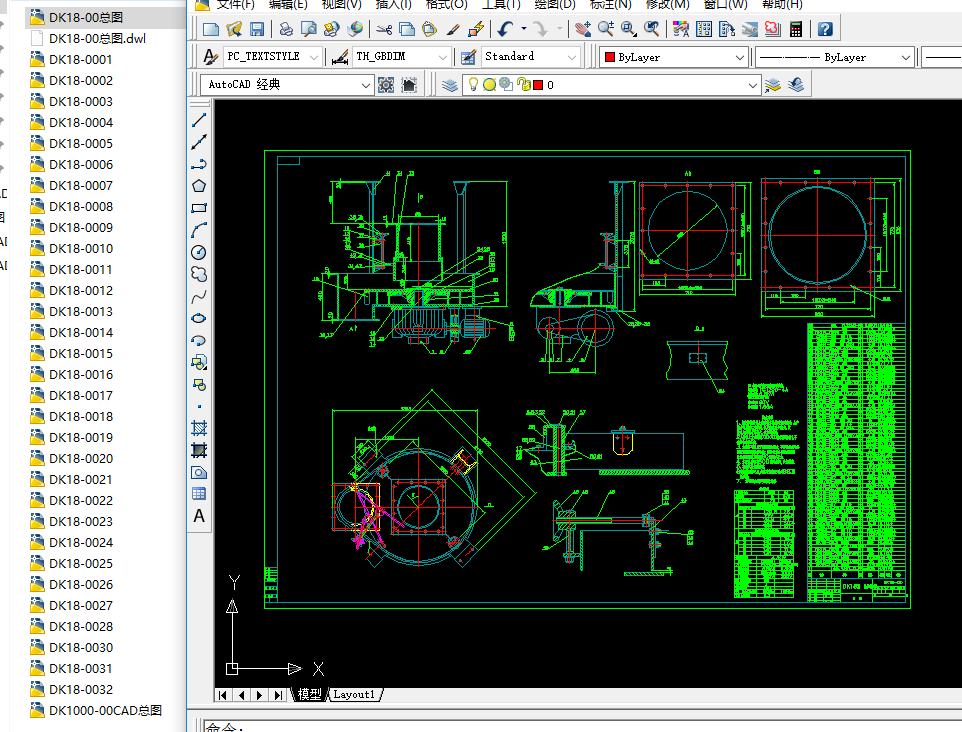Click the Save icon in toolbar
Viewport: 962px width, 732px height.
pos(257,29)
